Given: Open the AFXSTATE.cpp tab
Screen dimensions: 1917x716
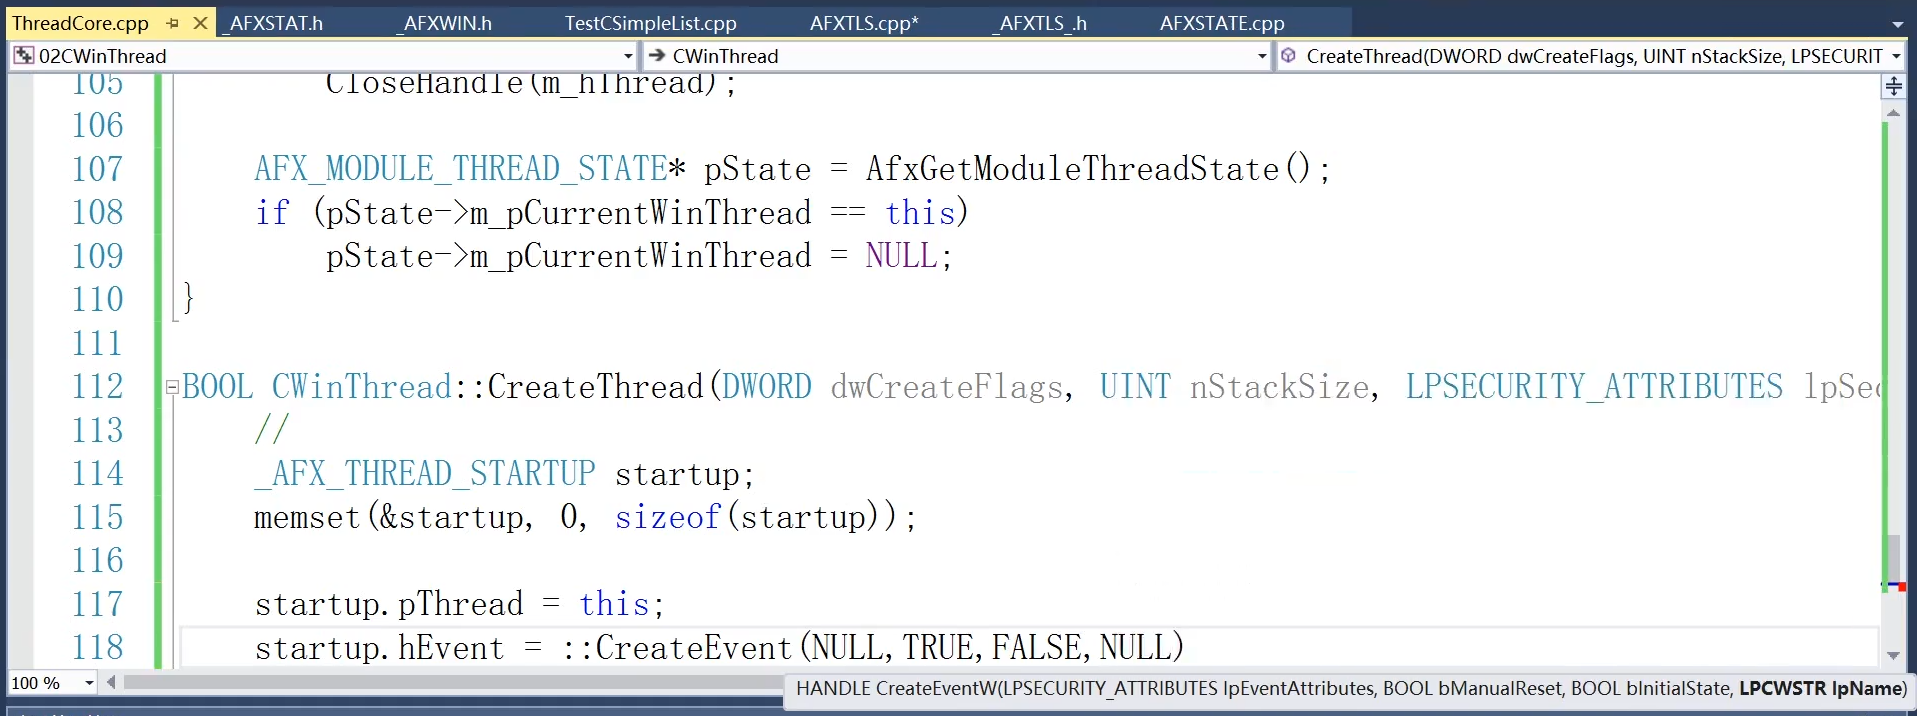Looking at the screenshot, I should click(x=1222, y=23).
